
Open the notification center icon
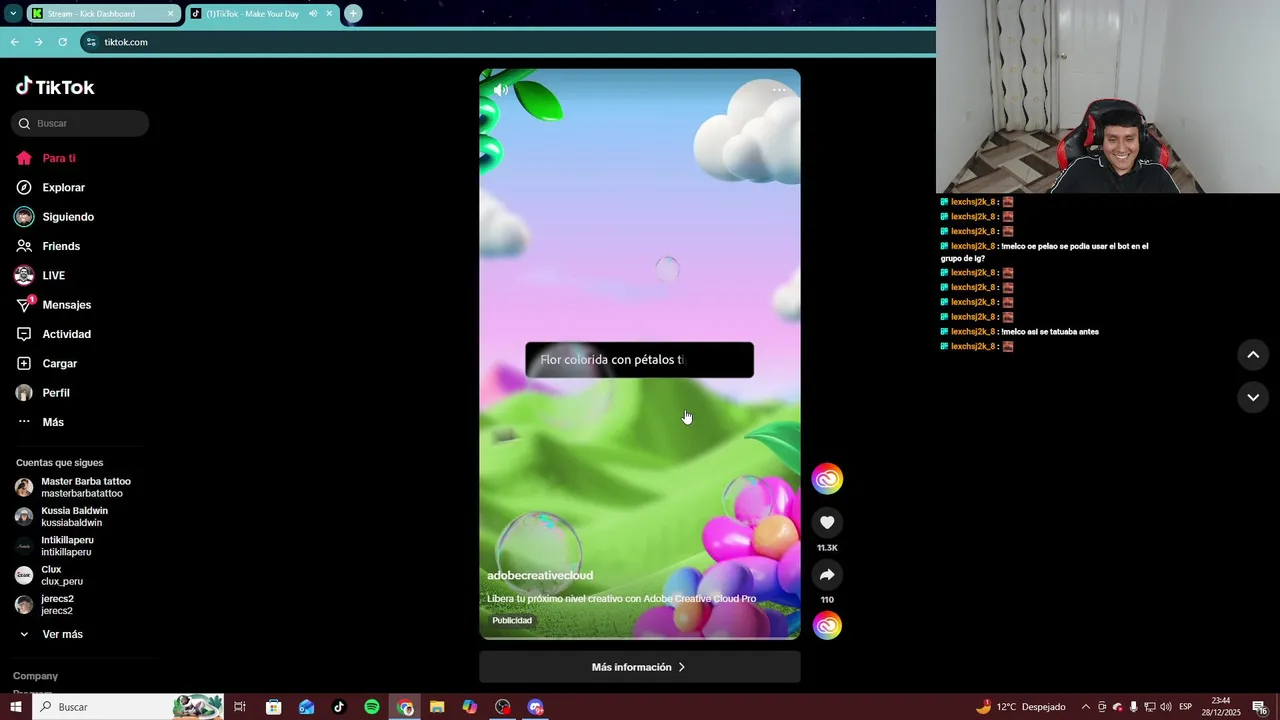(x=1261, y=707)
